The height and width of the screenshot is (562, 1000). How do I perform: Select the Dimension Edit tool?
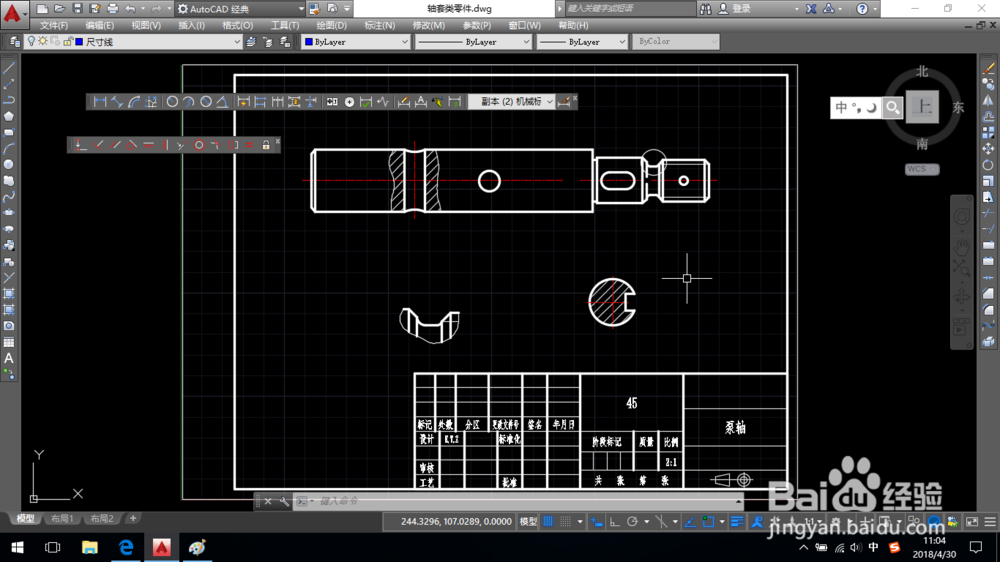point(403,101)
